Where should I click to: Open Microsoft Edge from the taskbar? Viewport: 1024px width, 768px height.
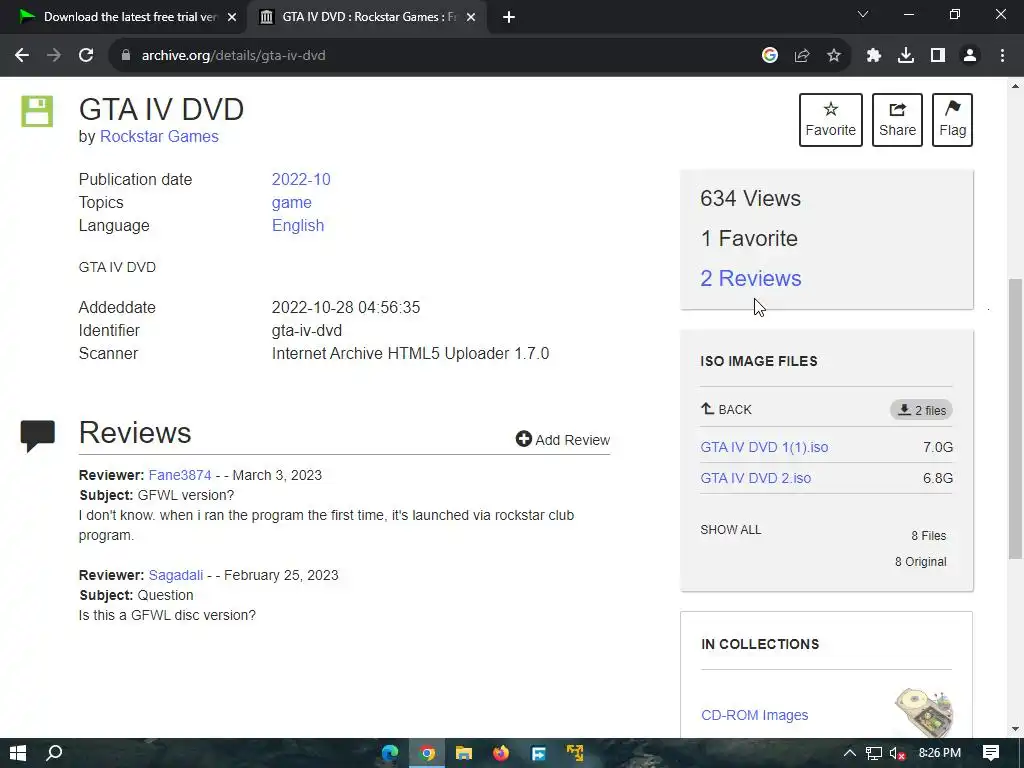click(x=390, y=753)
